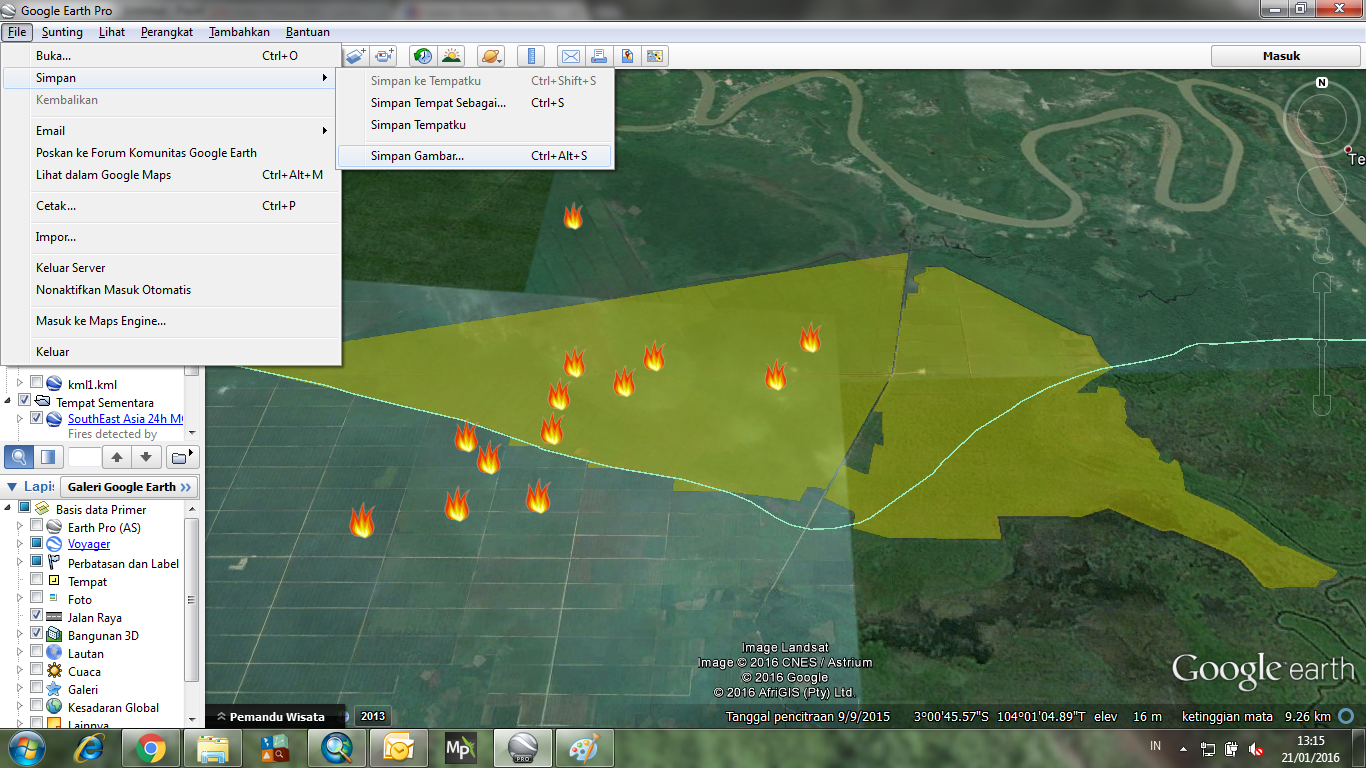Choose Simpan Gambar... from the submenu

tap(475, 156)
